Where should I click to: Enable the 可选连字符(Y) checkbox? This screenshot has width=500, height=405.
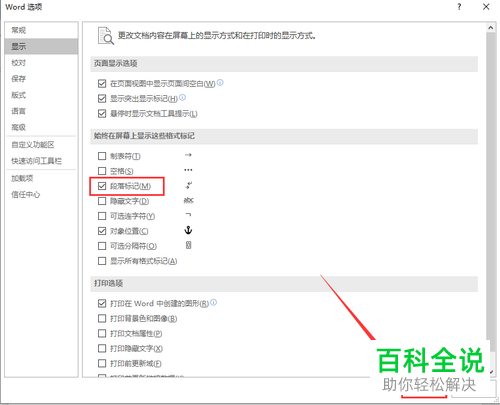tap(102, 216)
